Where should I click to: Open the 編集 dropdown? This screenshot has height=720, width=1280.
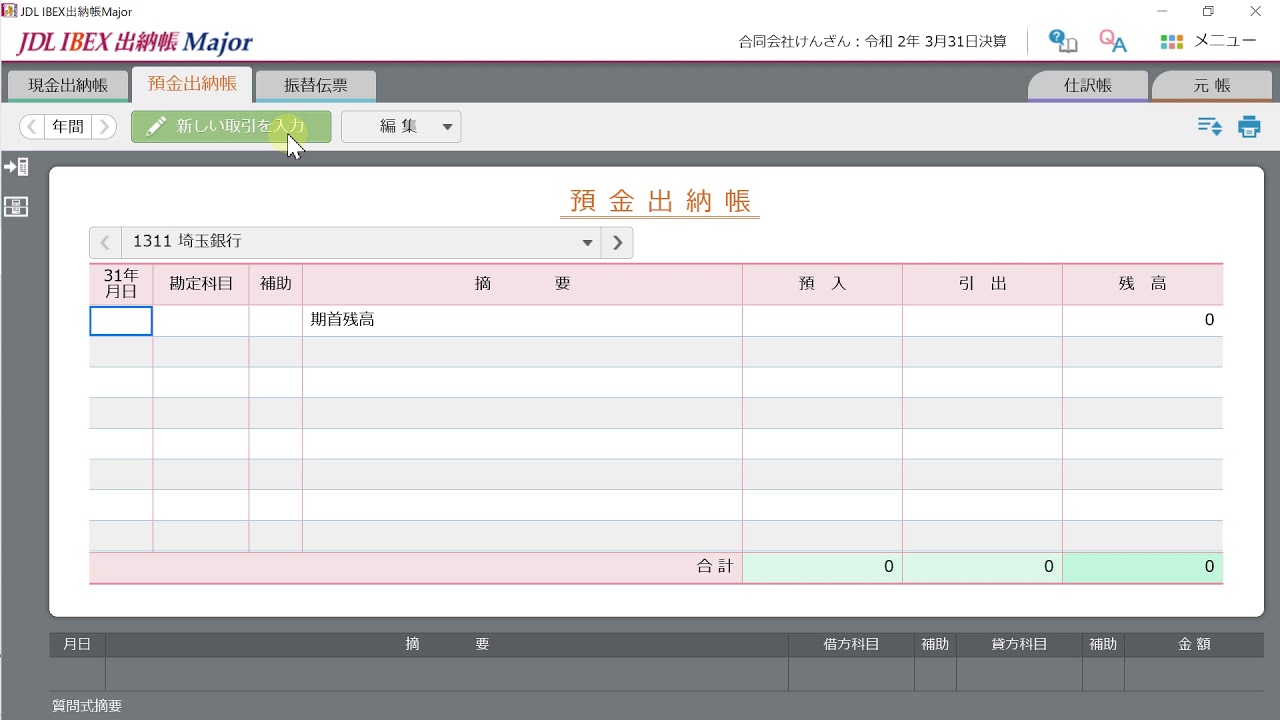(401, 127)
